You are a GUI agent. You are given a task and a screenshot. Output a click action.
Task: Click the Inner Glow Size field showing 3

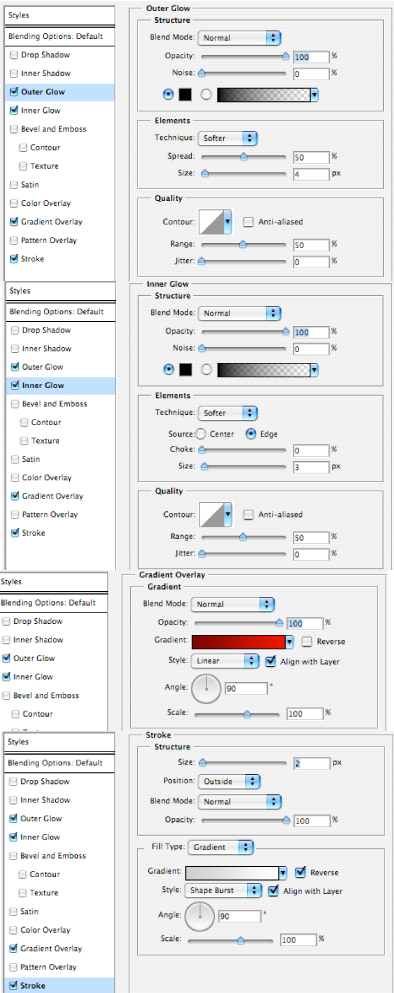point(311,467)
